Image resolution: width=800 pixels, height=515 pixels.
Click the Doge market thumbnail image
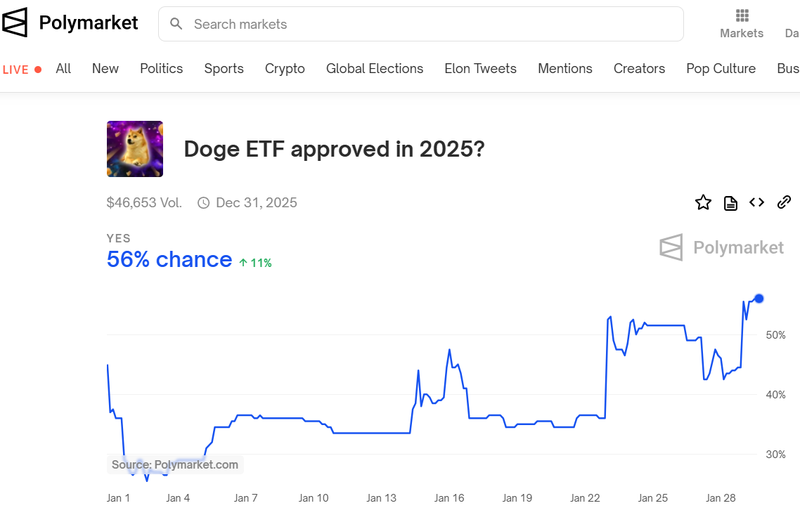(x=135, y=149)
